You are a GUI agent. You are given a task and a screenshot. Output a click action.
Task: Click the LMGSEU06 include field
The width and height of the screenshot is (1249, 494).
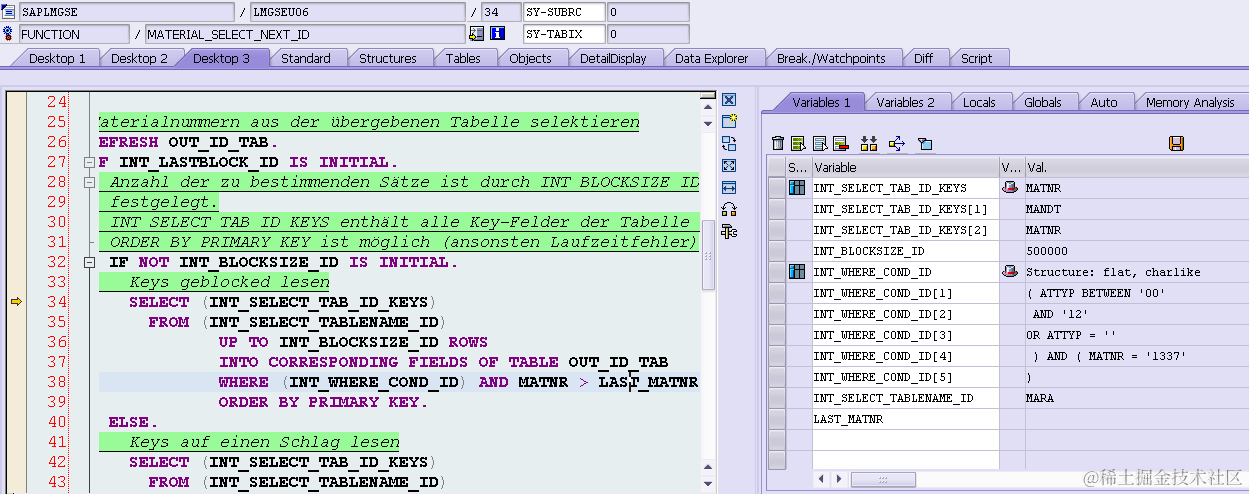(358, 12)
